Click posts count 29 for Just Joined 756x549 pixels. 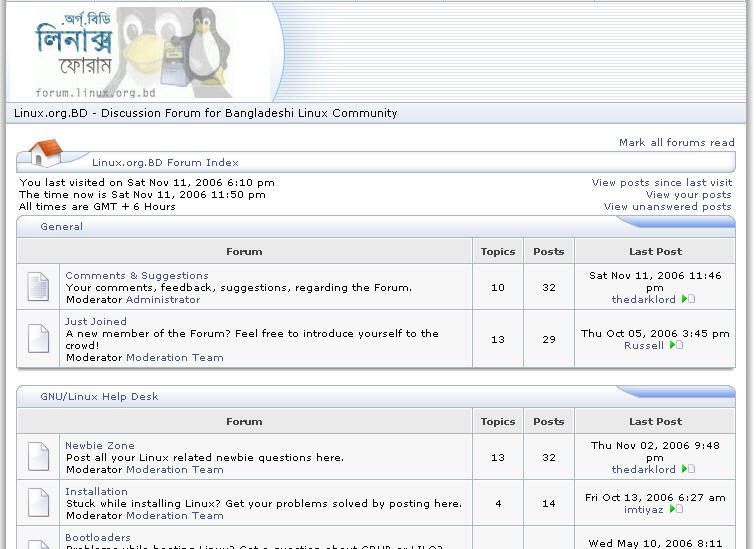coord(549,339)
